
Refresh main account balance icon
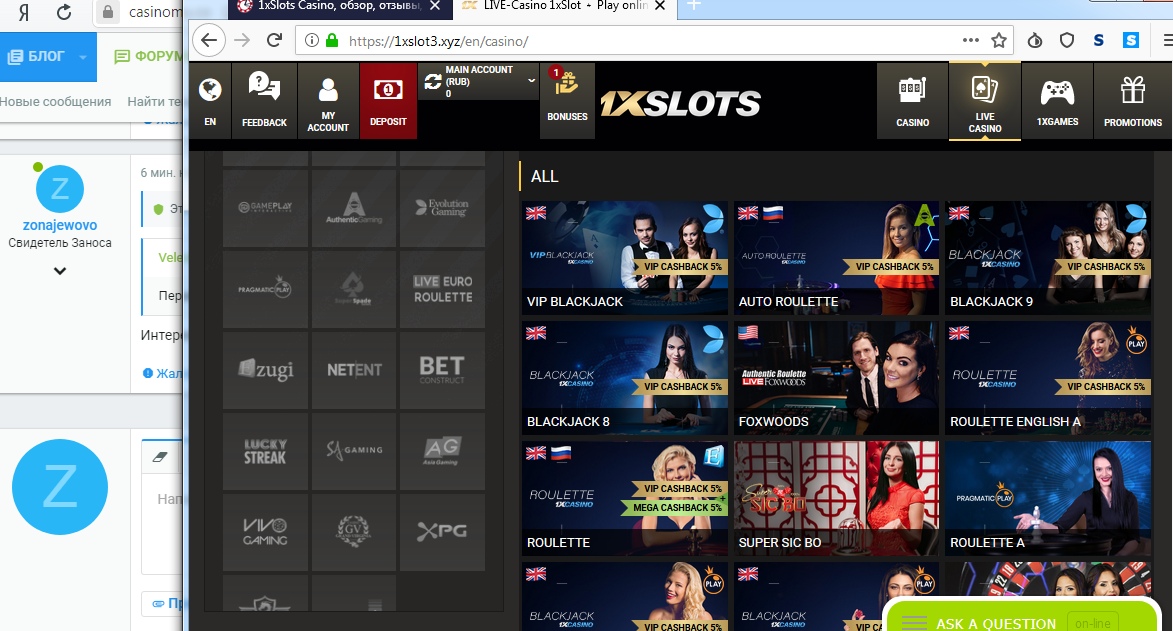[432, 82]
